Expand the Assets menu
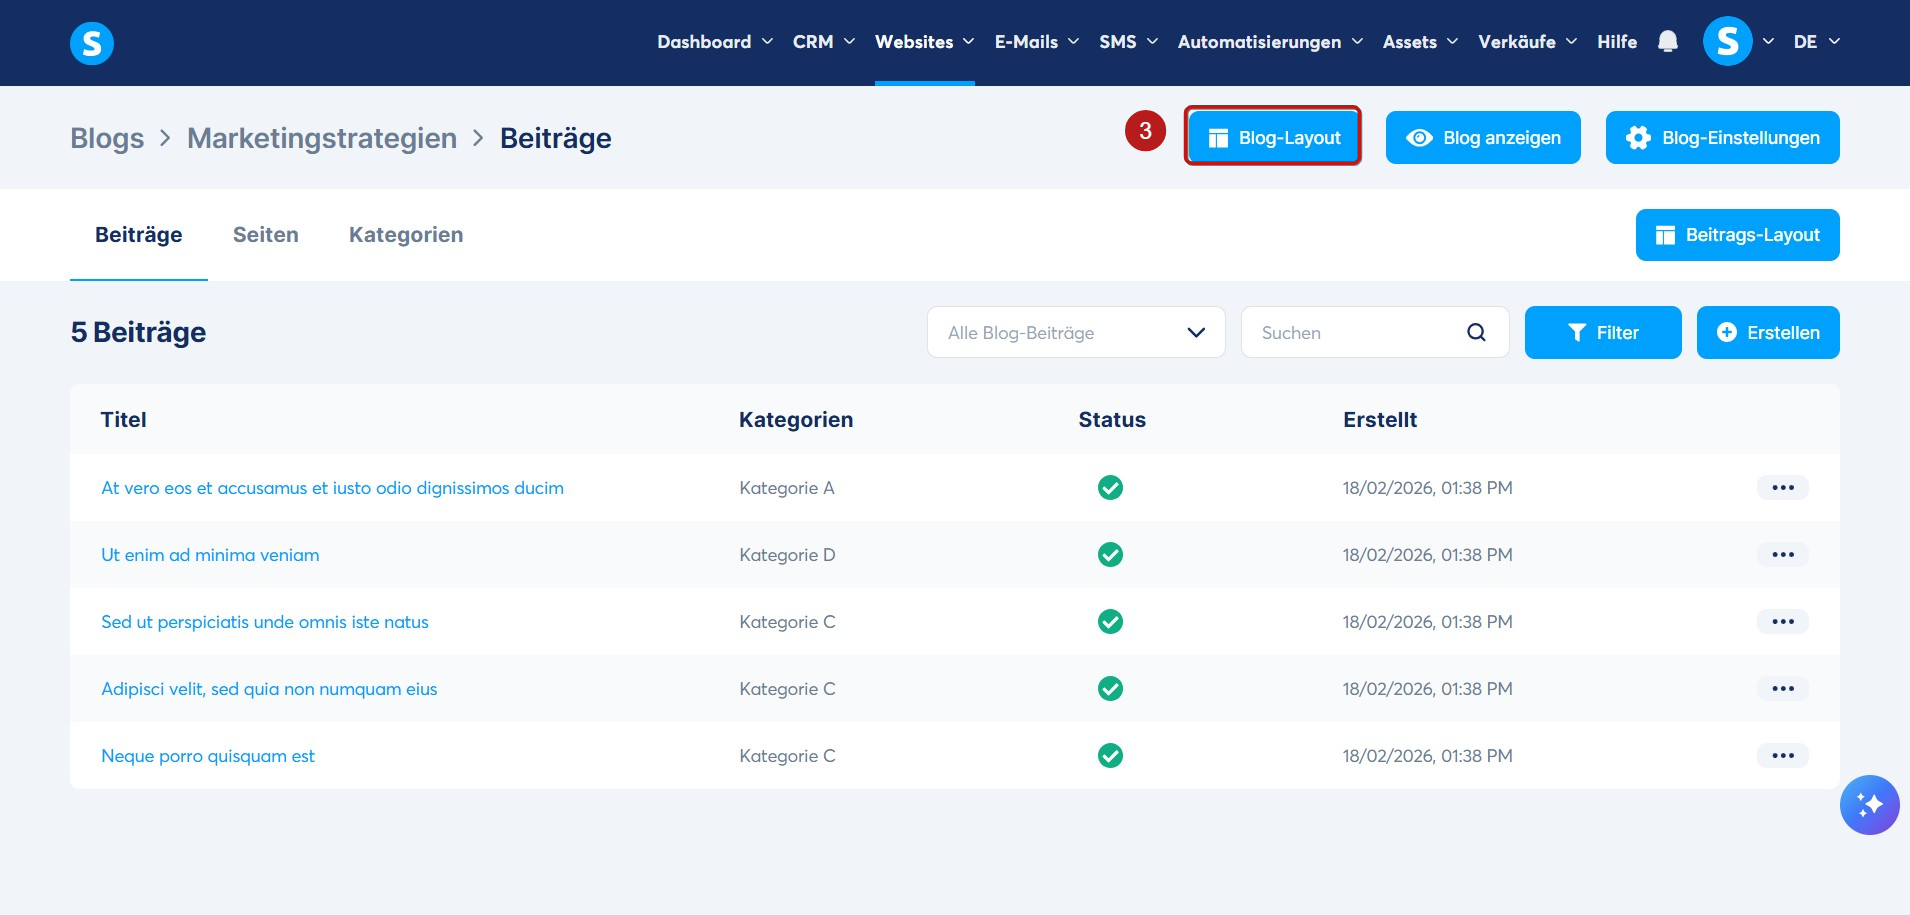The image size is (1910, 915). pos(1421,42)
